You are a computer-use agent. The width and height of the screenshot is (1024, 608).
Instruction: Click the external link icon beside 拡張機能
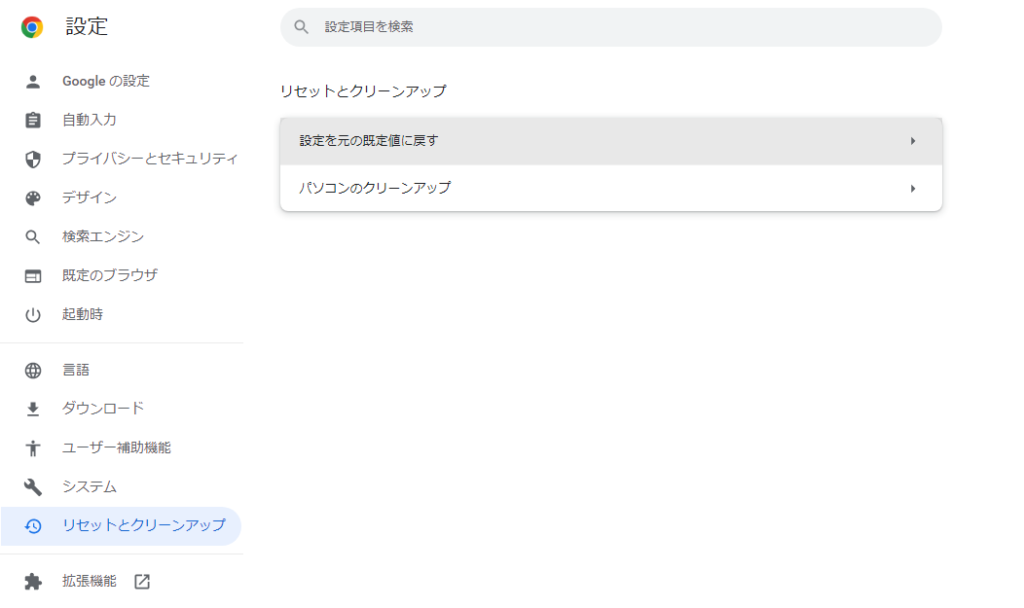(142, 581)
